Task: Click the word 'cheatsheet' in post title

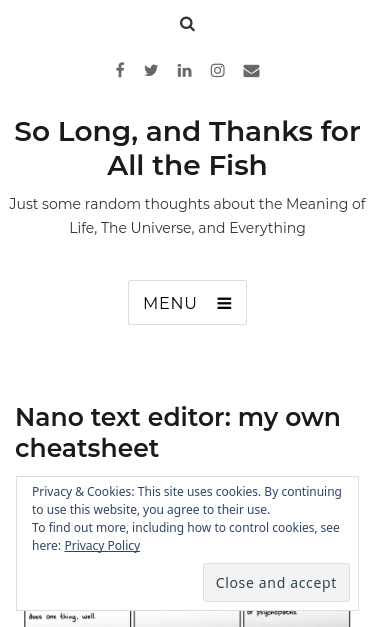Action: pyautogui.click(x=87, y=448)
